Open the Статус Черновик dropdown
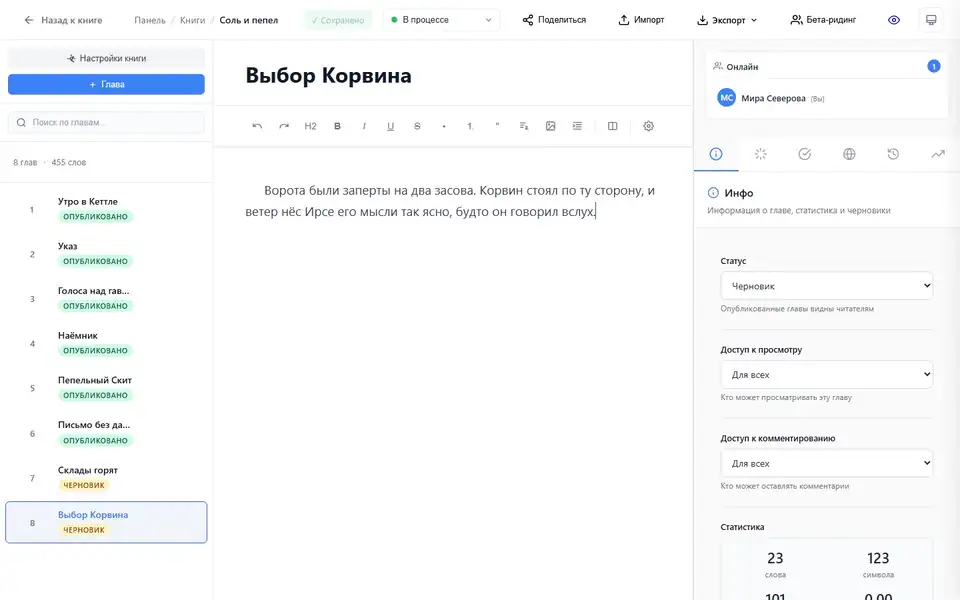Image resolution: width=960 pixels, height=600 pixels. point(827,286)
